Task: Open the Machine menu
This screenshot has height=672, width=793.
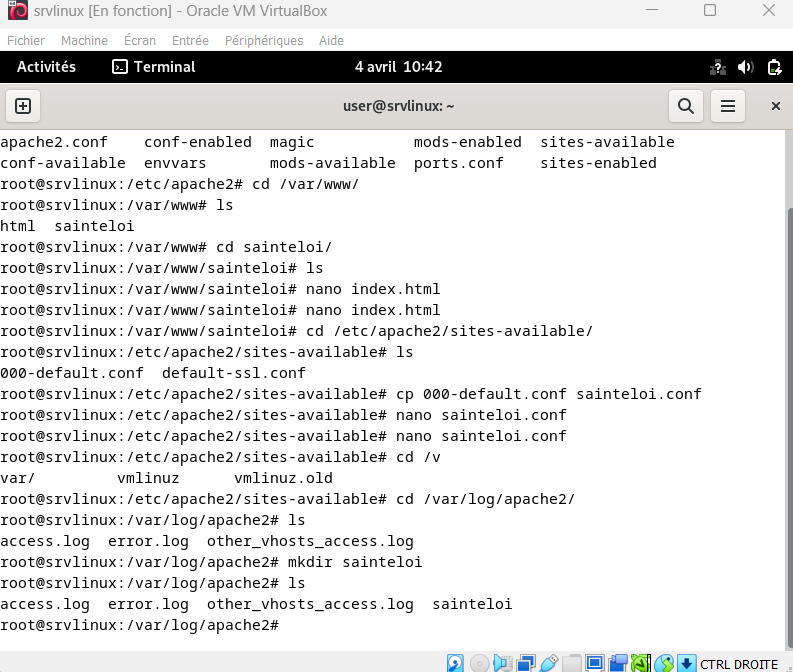Action: (84, 41)
